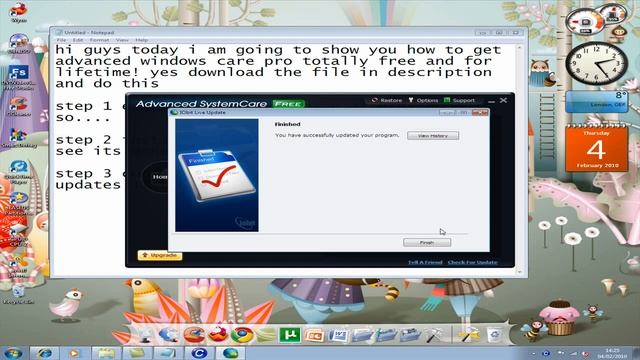Open Support in Advanced SystemCare title bar

tap(459, 100)
